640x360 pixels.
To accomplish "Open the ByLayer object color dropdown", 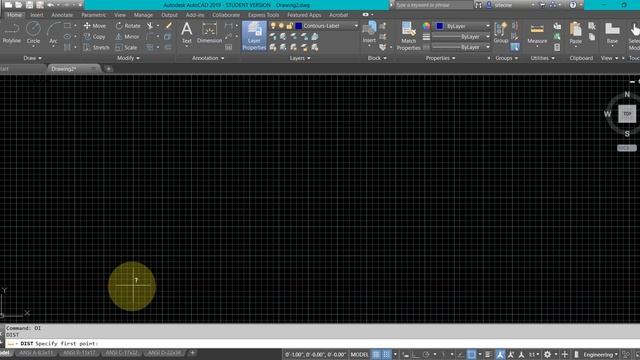I will tap(463, 26).
